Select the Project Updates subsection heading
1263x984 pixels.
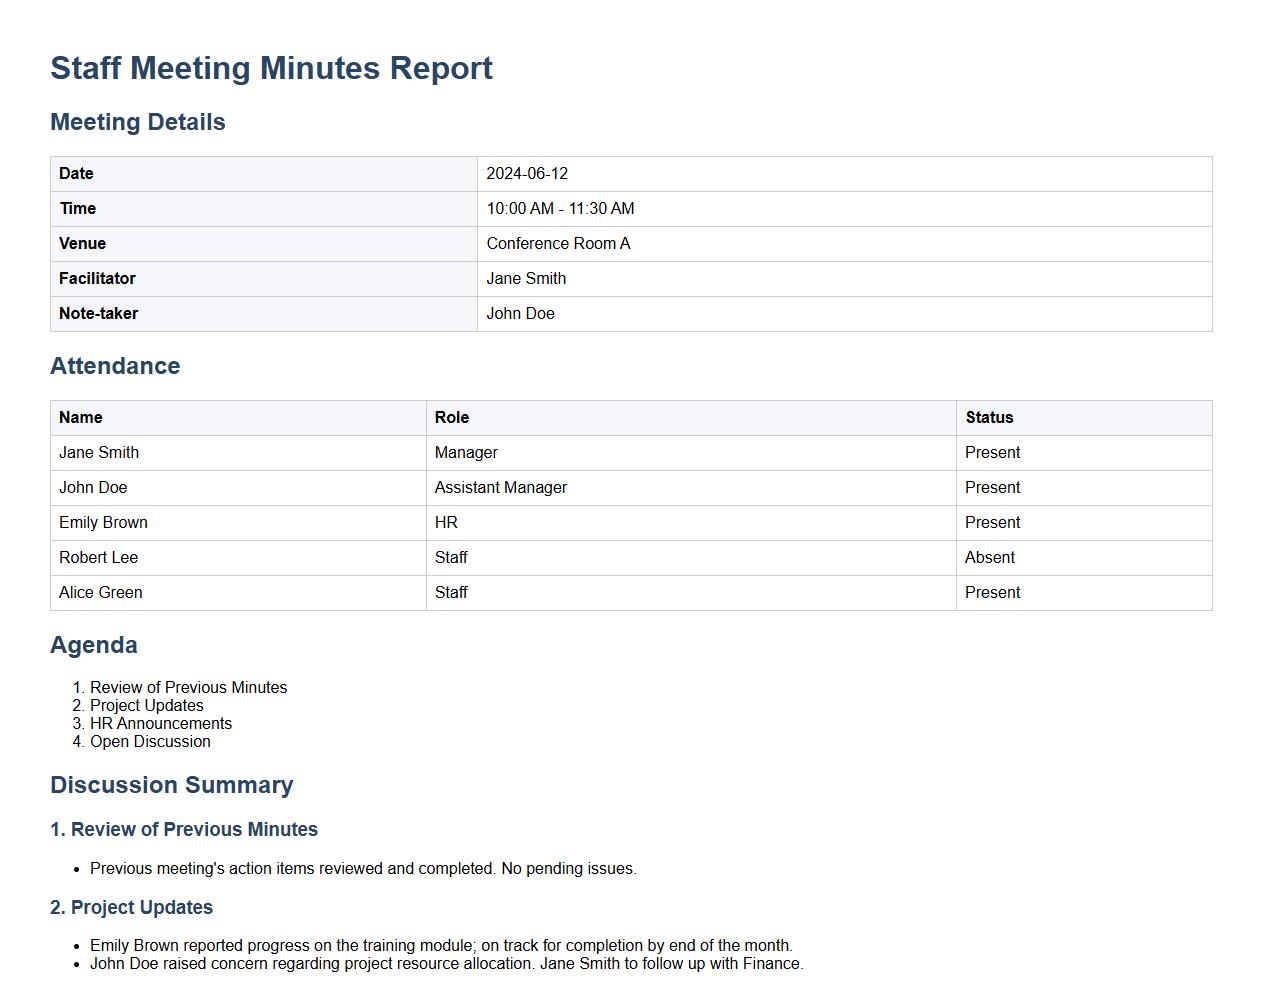point(131,907)
